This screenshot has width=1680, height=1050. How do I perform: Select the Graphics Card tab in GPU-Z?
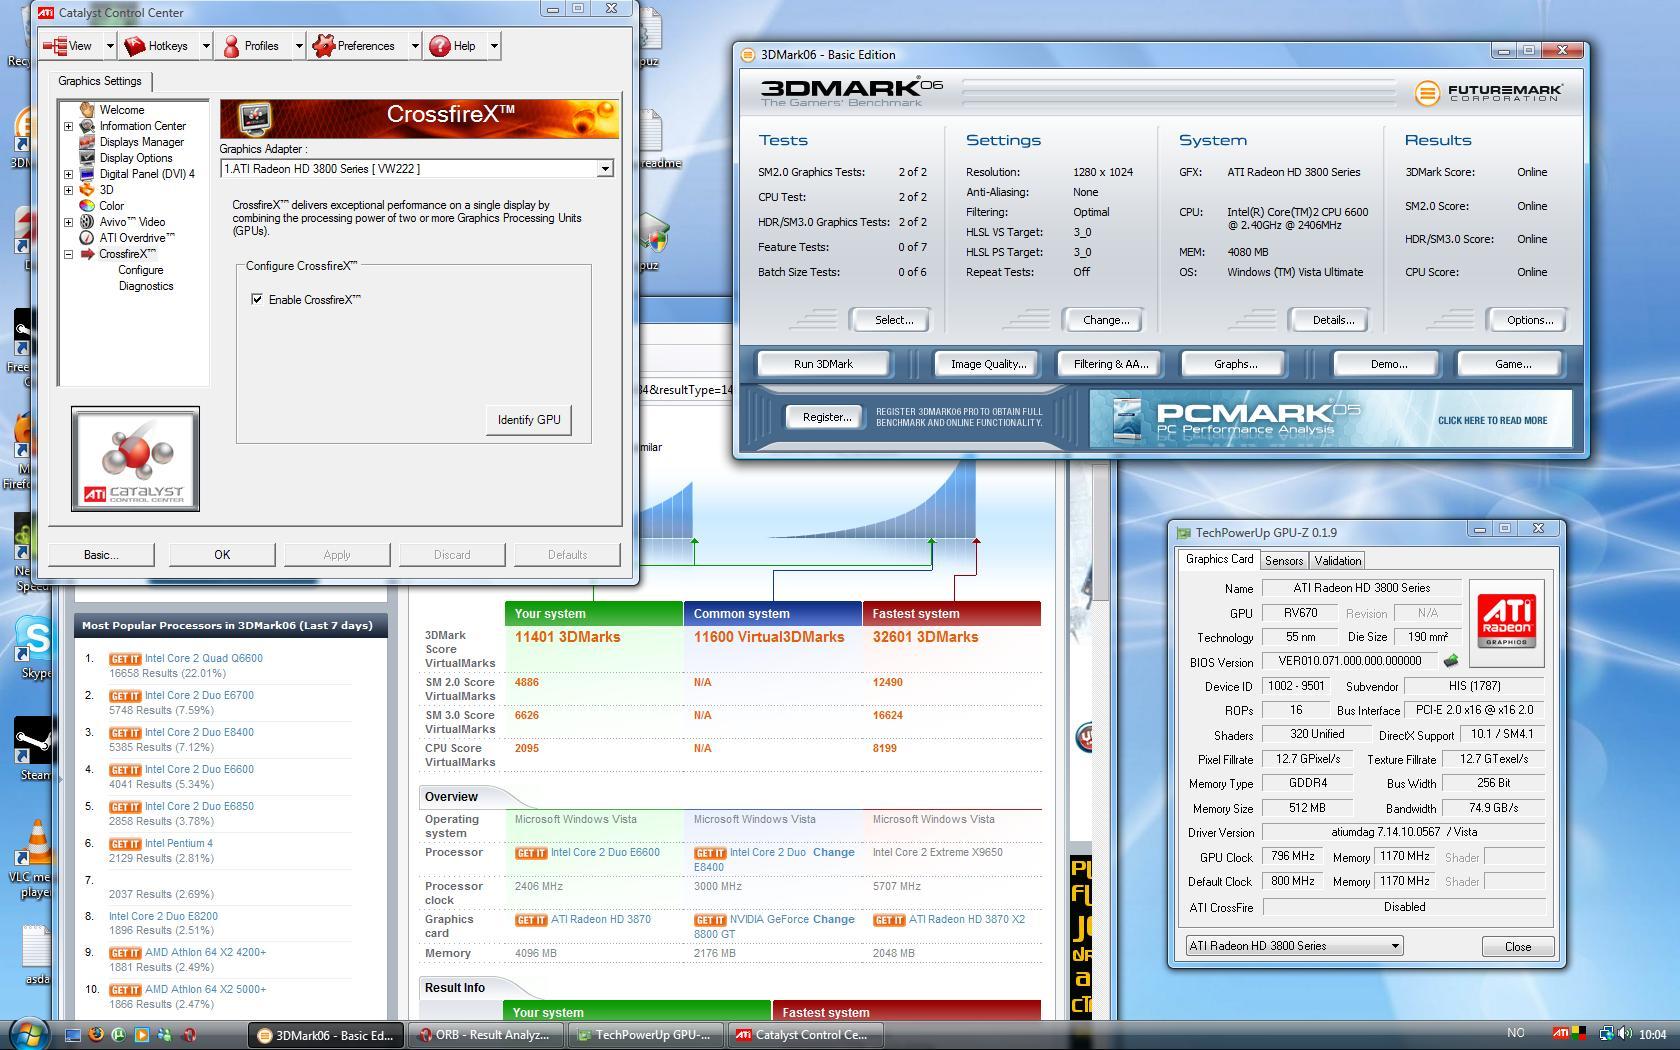tap(1219, 560)
